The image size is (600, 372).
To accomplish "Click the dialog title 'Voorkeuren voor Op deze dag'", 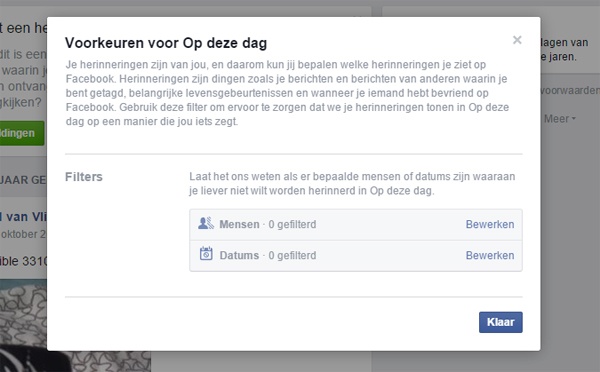I will tap(166, 43).
